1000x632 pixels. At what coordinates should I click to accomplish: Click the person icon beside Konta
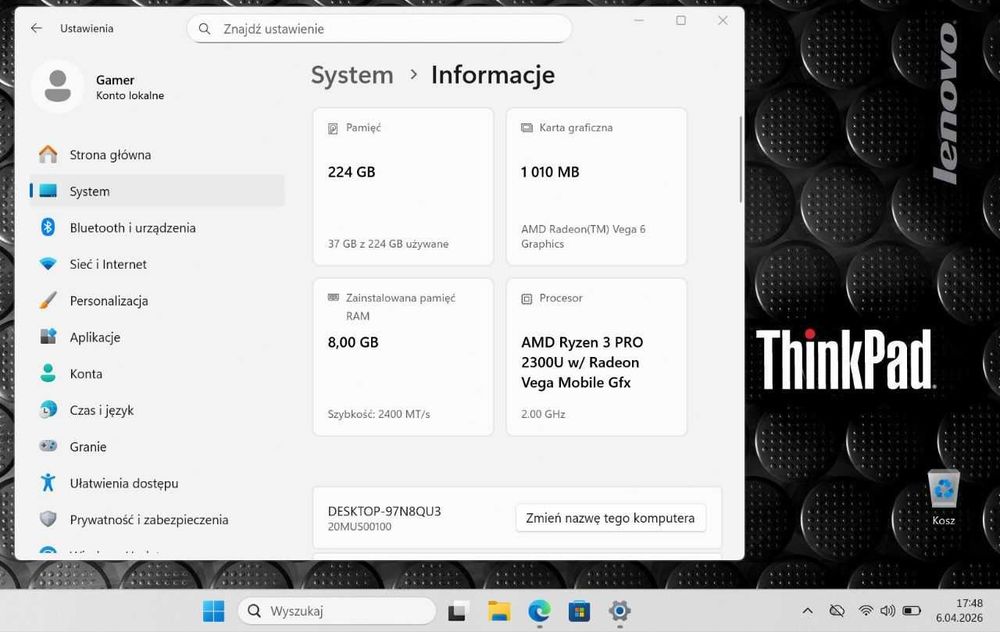pos(48,373)
